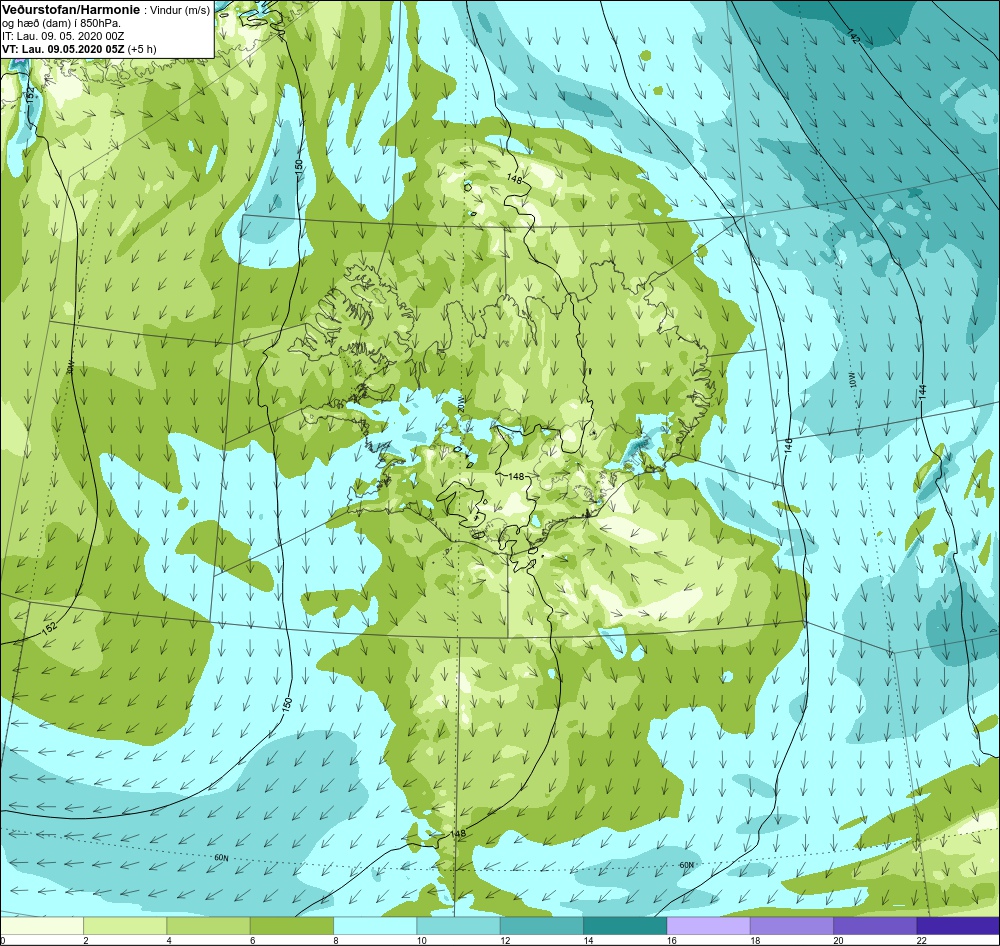Click the legend tick value 6
The image size is (1000, 946).
252,940
